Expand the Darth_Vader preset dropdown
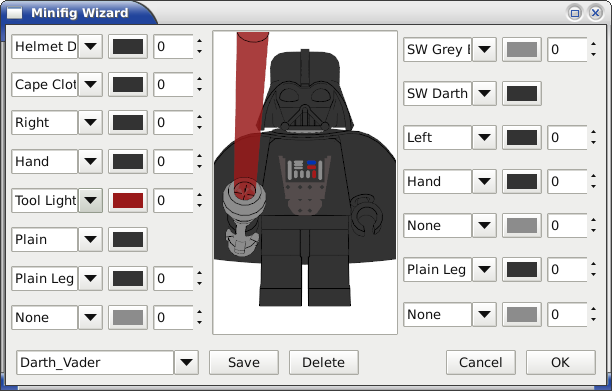The width and height of the screenshot is (612, 391). point(186,363)
